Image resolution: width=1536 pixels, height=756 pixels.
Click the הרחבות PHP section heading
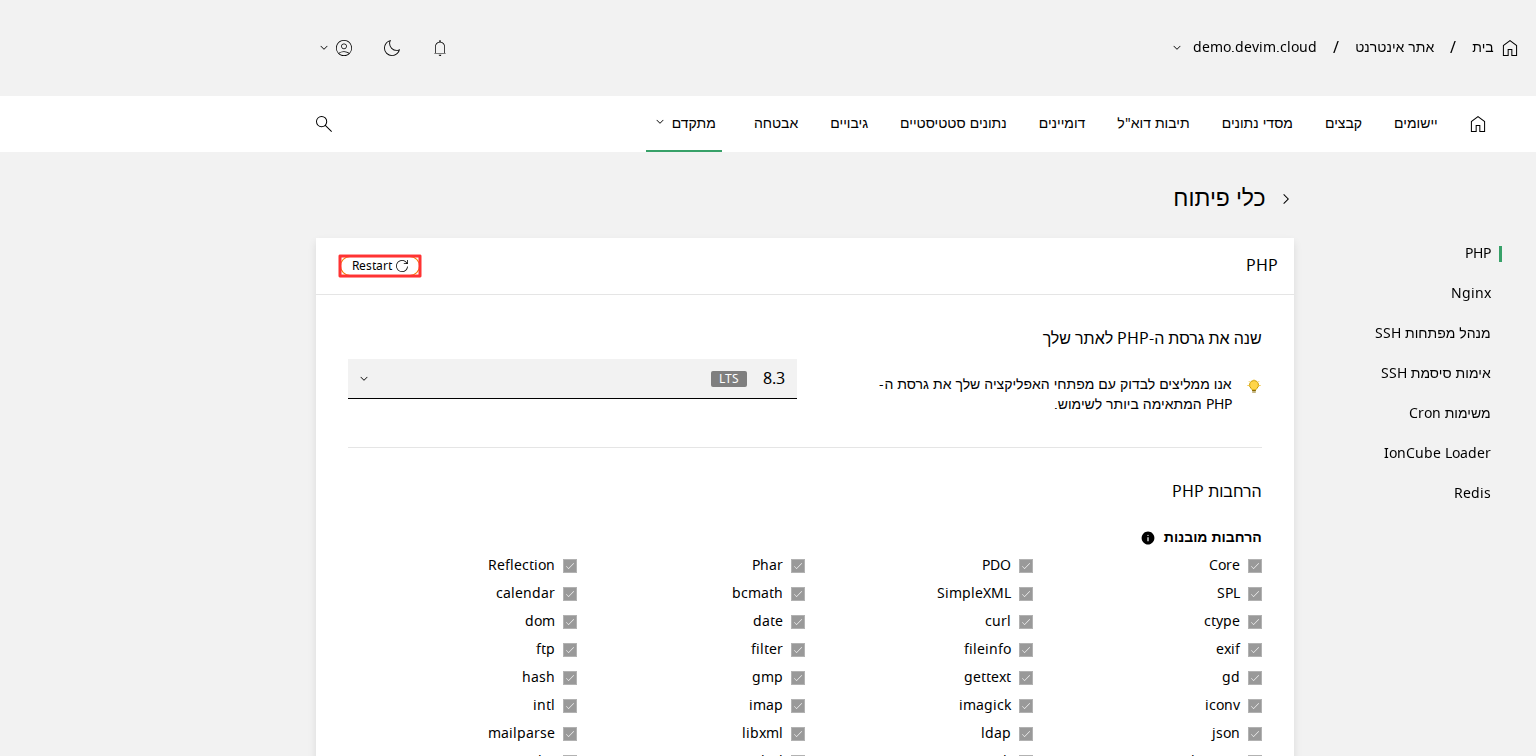[1217, 491]
